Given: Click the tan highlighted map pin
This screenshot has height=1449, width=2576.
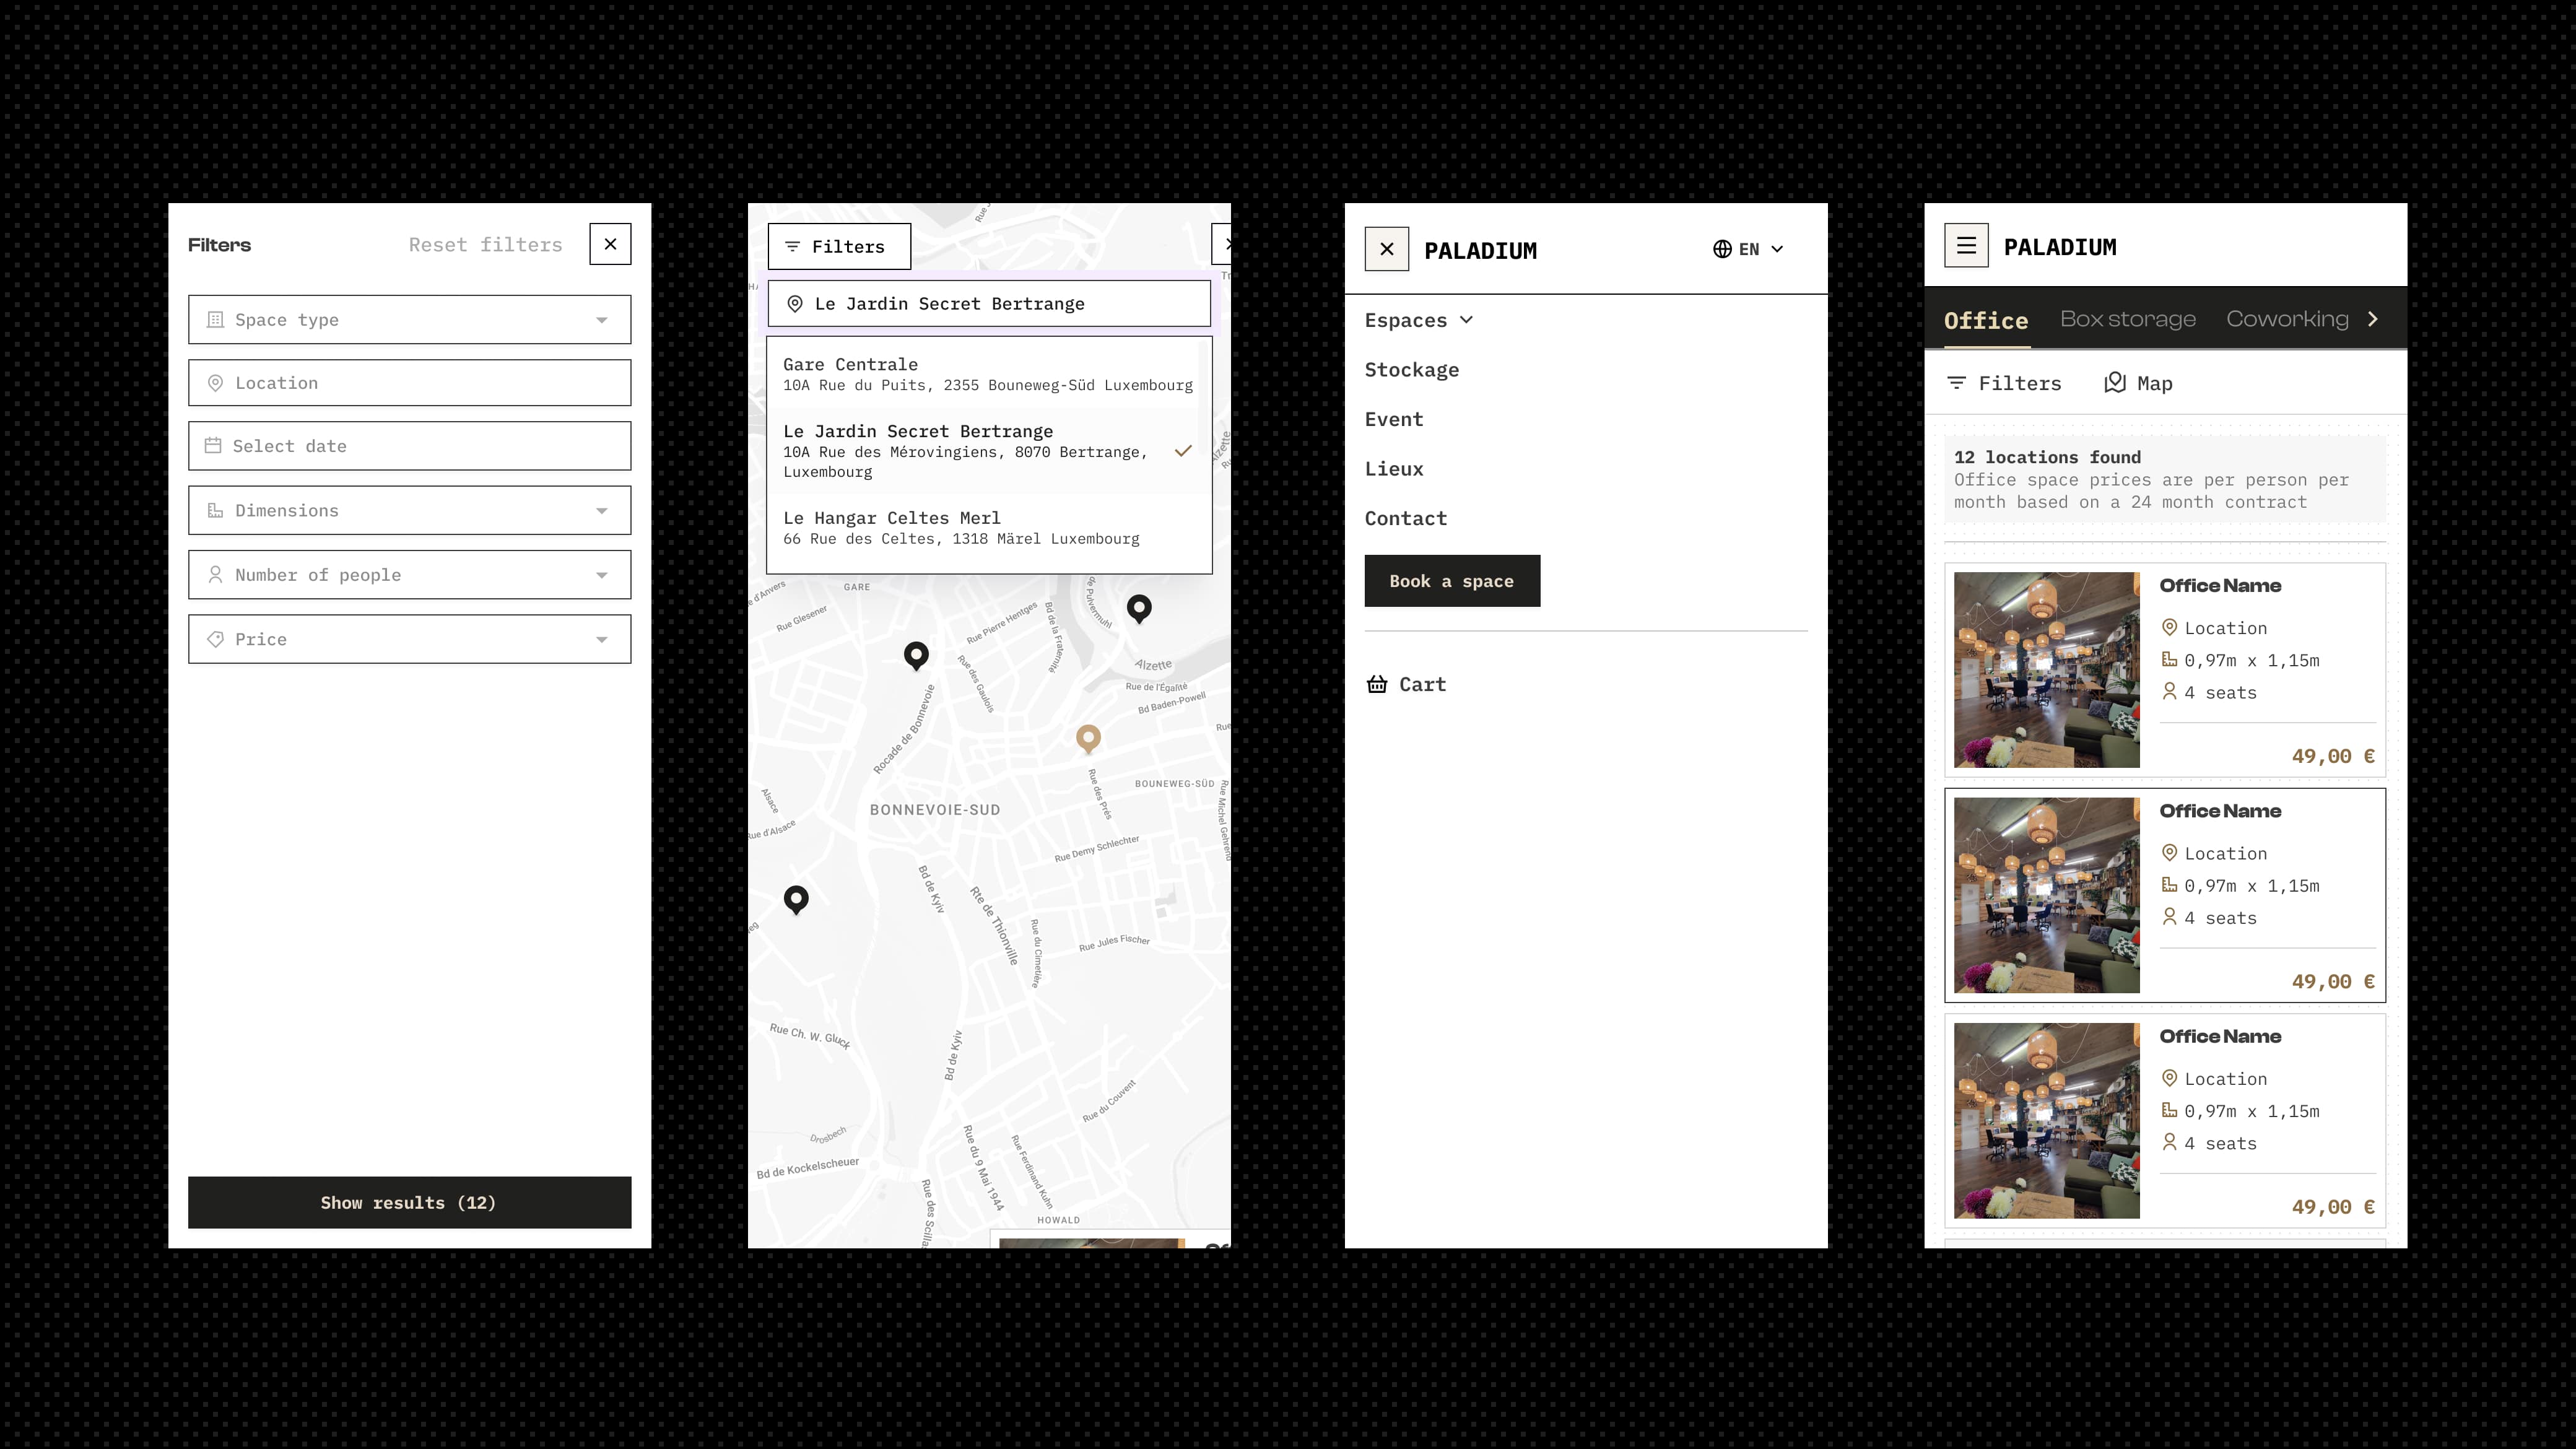Looking at the screenshot, I should point(1088,737).
